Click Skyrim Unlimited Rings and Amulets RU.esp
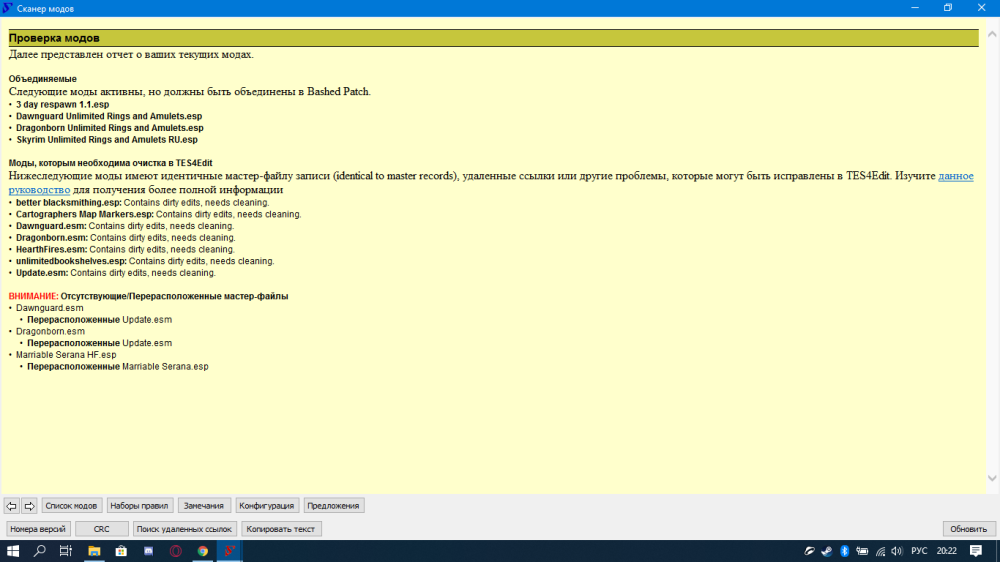Viewport: 1000px width, 562px height. (x=107, y=140)
